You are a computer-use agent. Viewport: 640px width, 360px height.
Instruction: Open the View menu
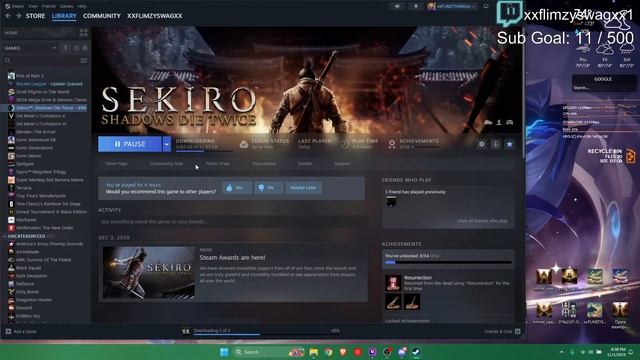[33, 6]
